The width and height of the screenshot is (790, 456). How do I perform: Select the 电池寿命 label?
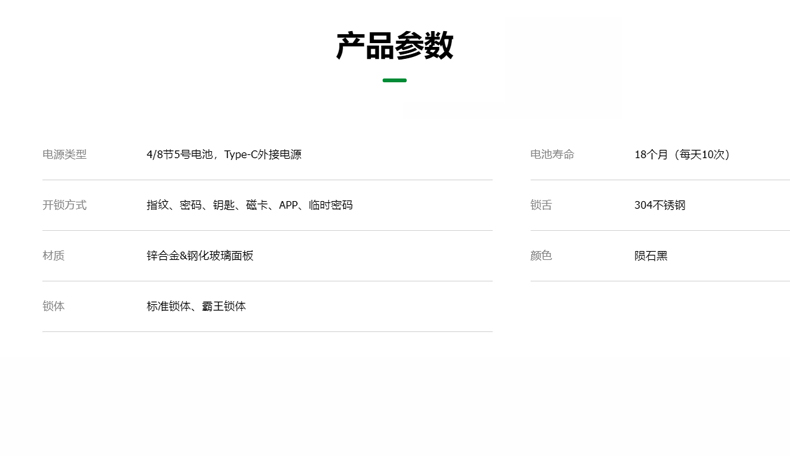(552, 154)
